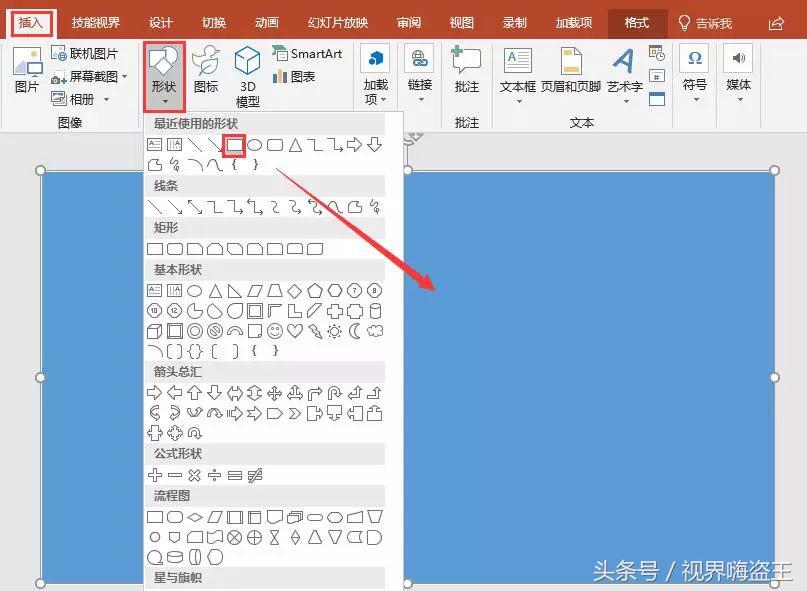Pick the Cross shape in 基本形状

335,311
